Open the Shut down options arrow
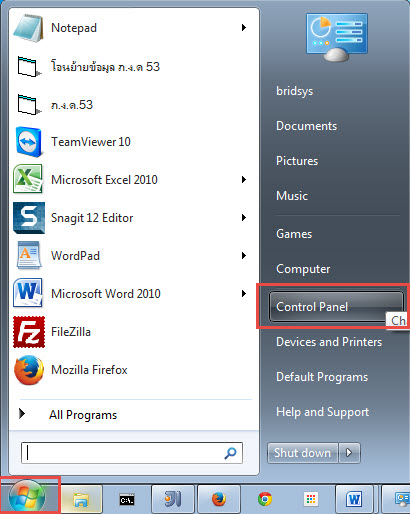The width and height of the screenshot is (410, 514). click(349, 453)
